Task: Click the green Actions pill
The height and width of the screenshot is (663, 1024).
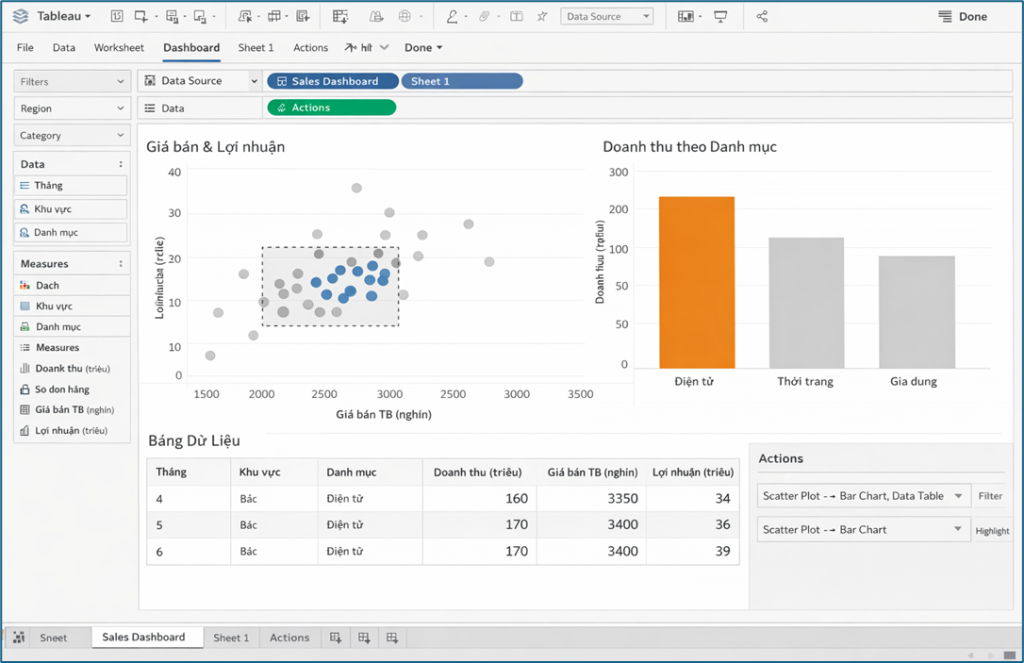Action: 332,108
